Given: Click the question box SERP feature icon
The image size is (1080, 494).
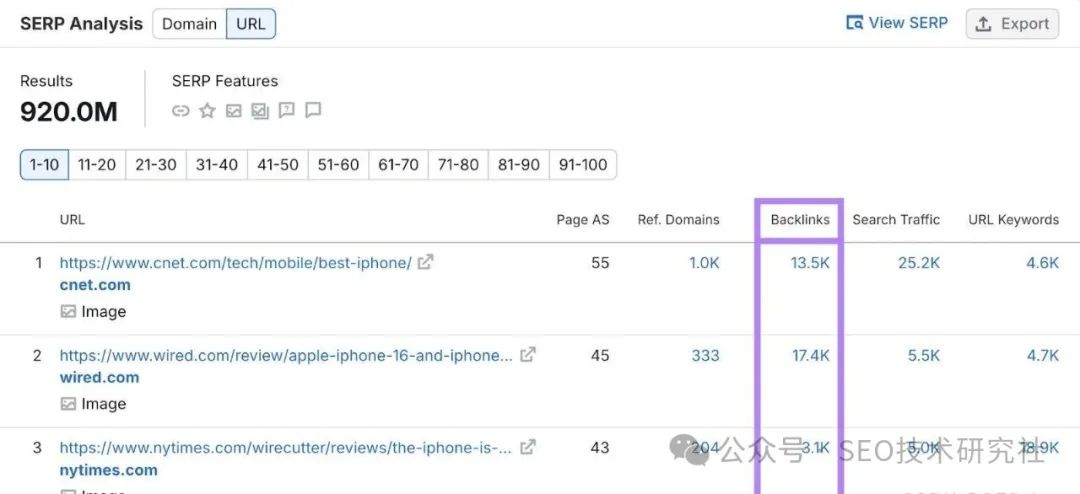Looking at the screenshot, I should 287,111.
